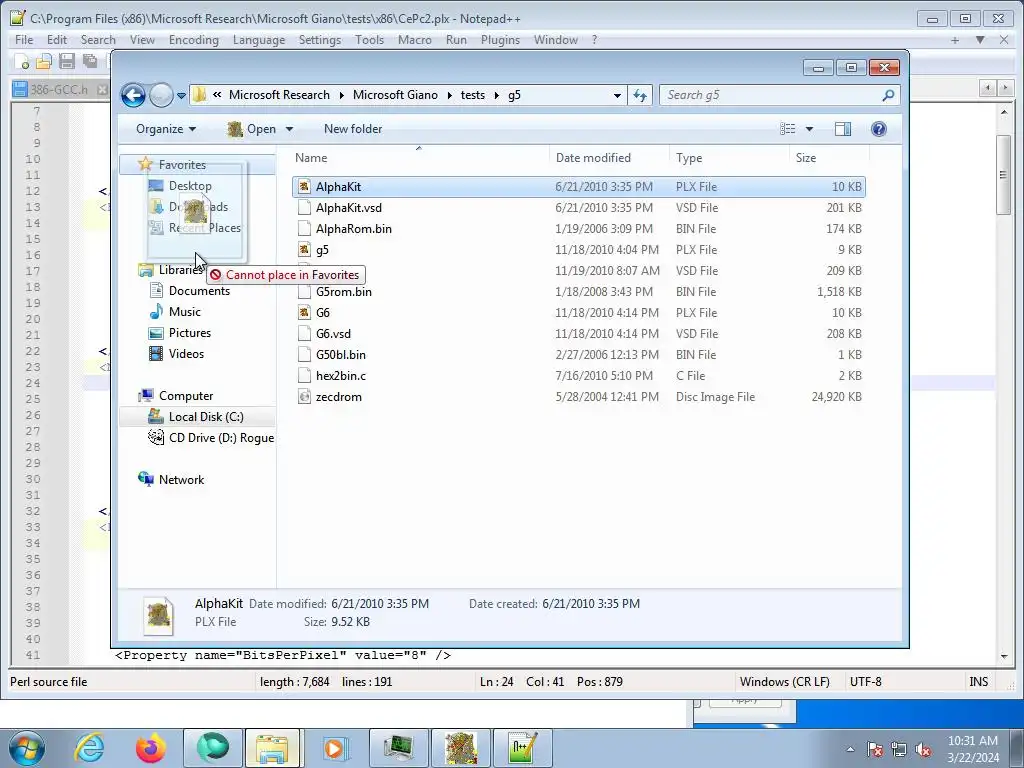Select the AlphaRom.bin file
The width and height of the screenshot is (1024, 768).
click(353, 229)
